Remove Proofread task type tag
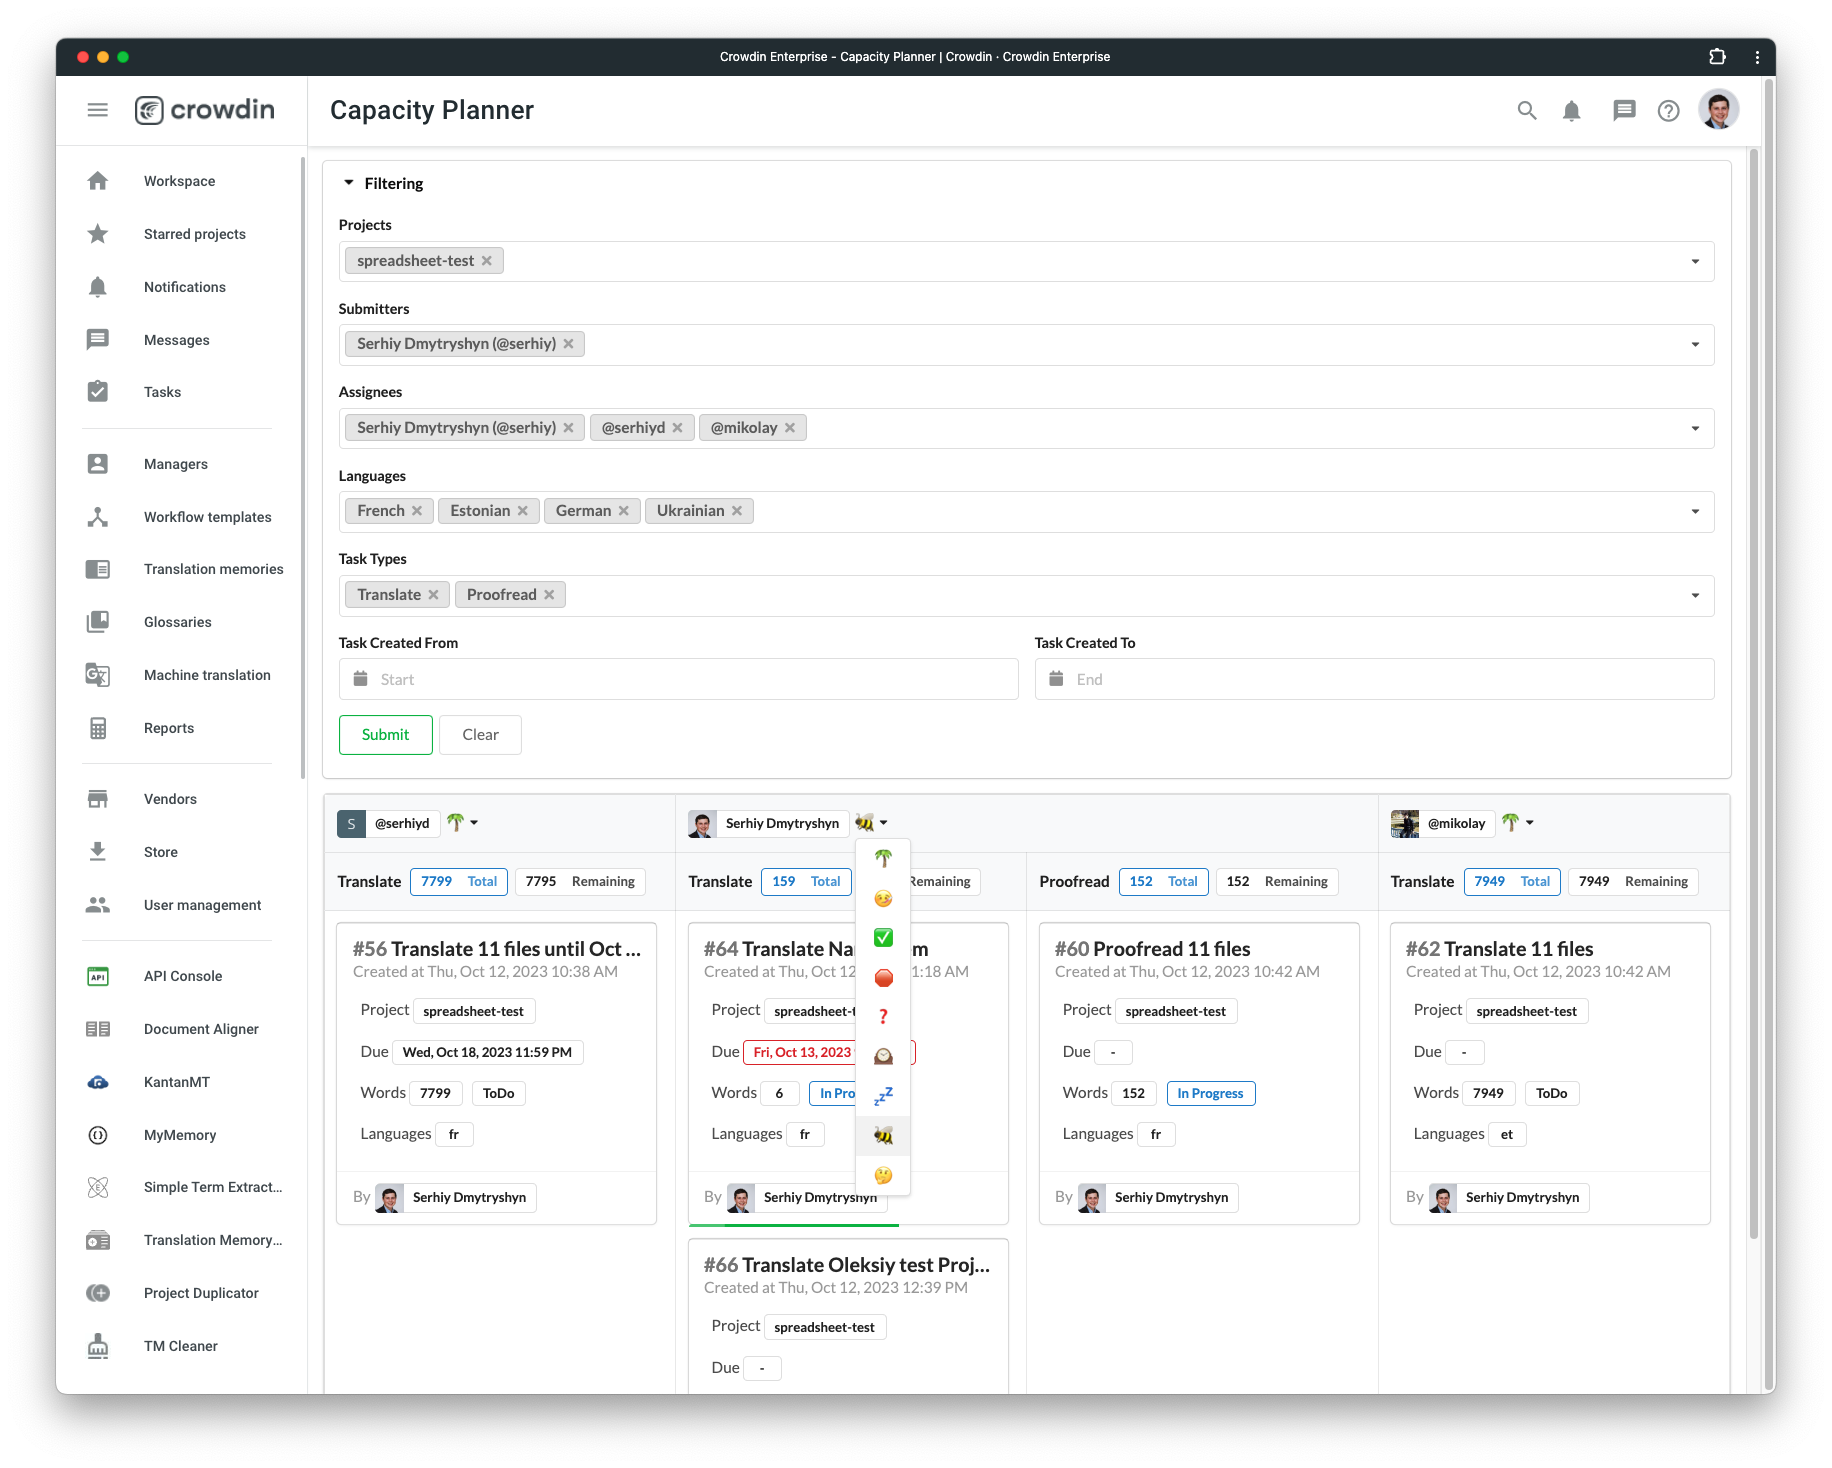1832x1468 pixels. coord(549,595)
